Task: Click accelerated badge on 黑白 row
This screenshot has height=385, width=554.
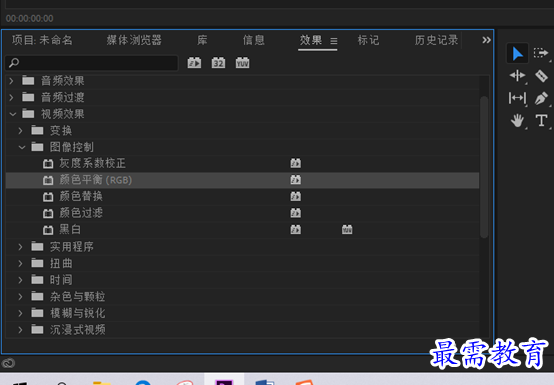Action: (296, 230)
